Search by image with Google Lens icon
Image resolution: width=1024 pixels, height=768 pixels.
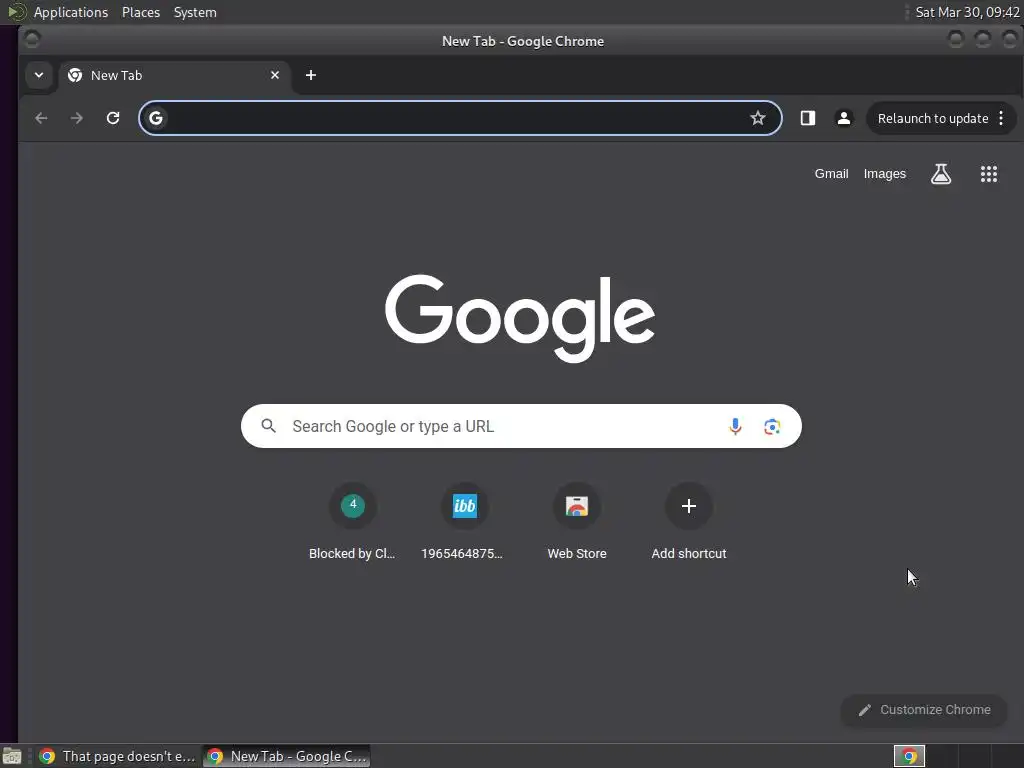772,426
